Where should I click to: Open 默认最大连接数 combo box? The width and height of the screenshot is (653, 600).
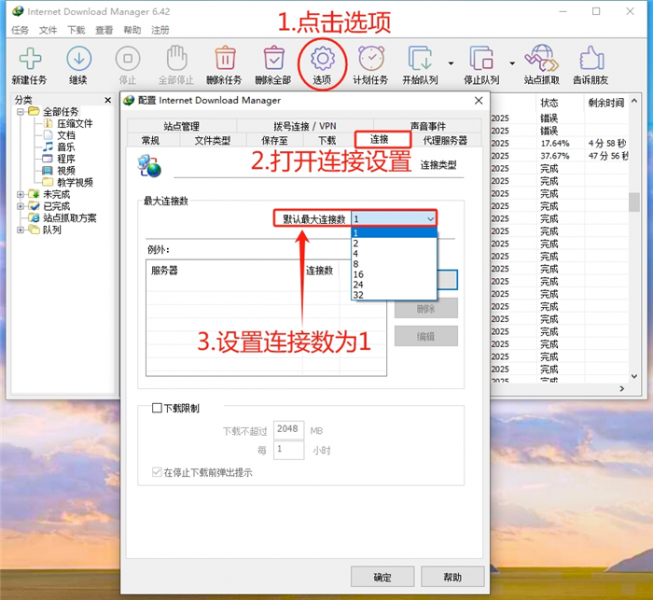pos(394,219)
